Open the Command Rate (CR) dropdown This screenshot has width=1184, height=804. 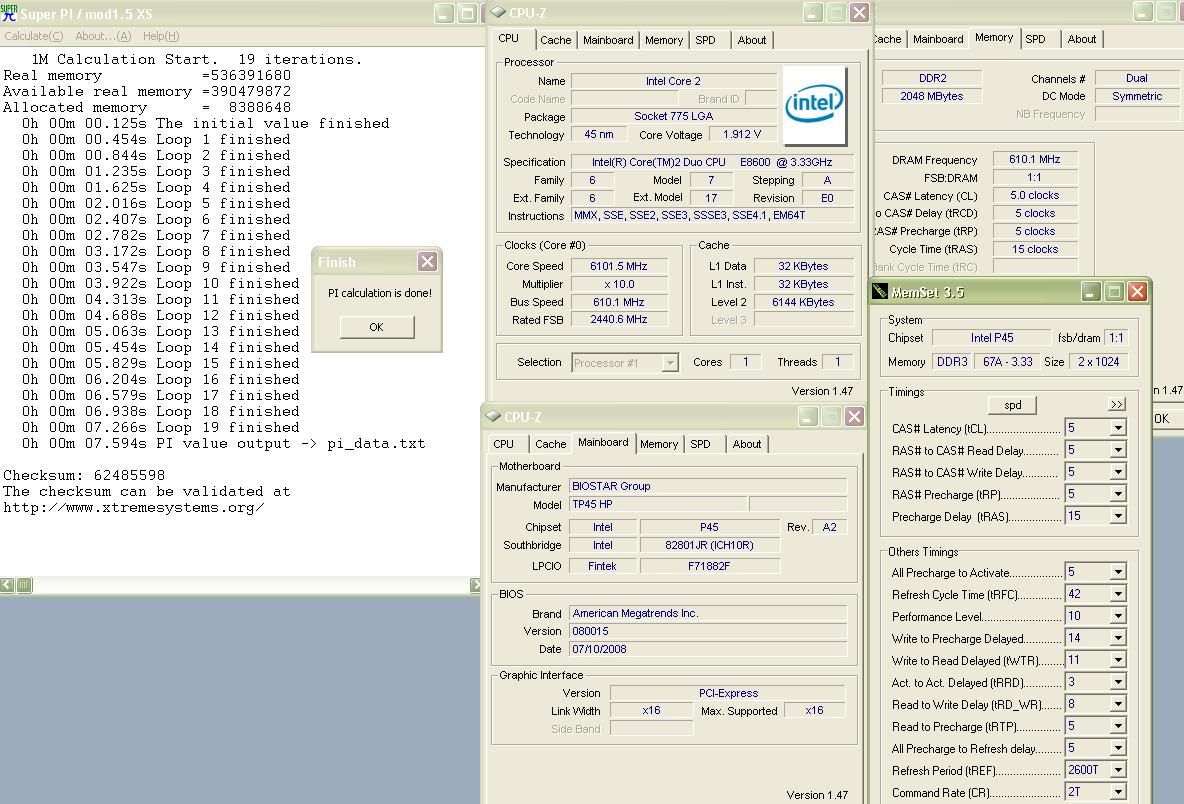point(1118,793)
